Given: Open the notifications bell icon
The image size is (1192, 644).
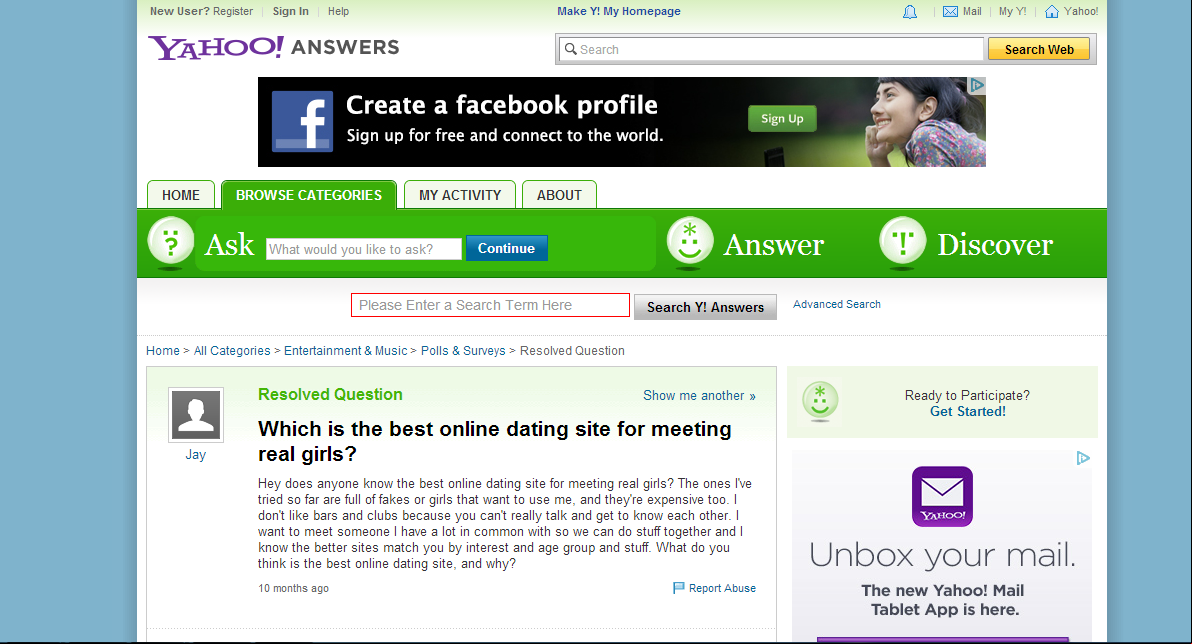Looking at the screenshot, I should coord(909,11).
